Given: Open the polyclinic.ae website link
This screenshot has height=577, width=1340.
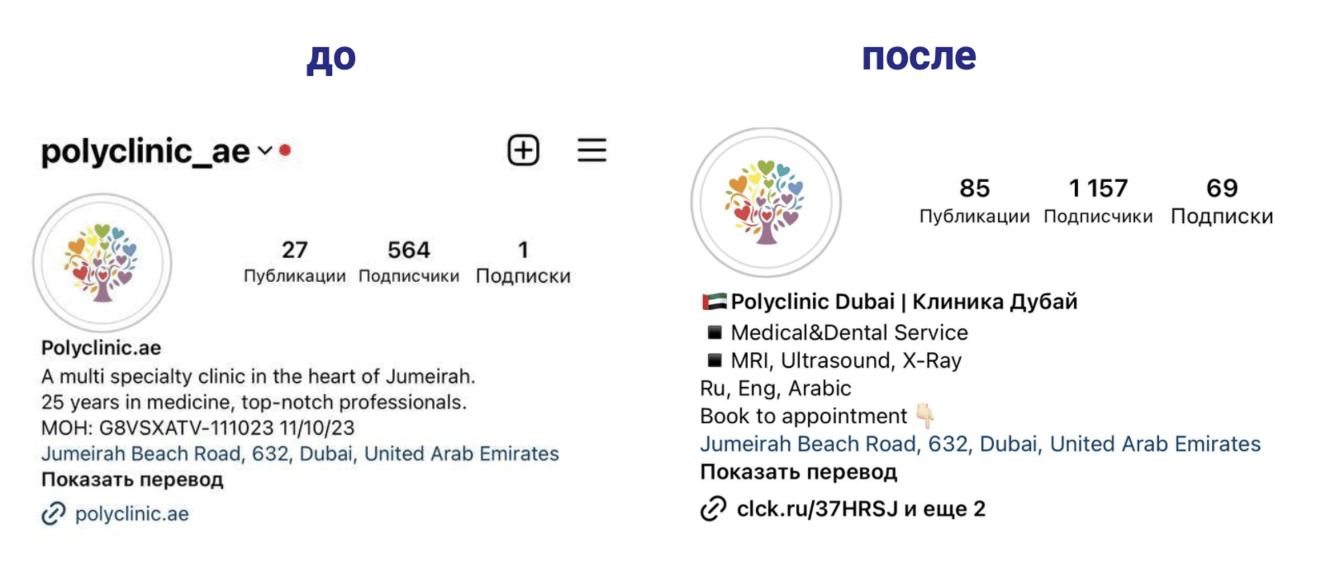Looking at the screenshot, I should [x=132, y=514].
